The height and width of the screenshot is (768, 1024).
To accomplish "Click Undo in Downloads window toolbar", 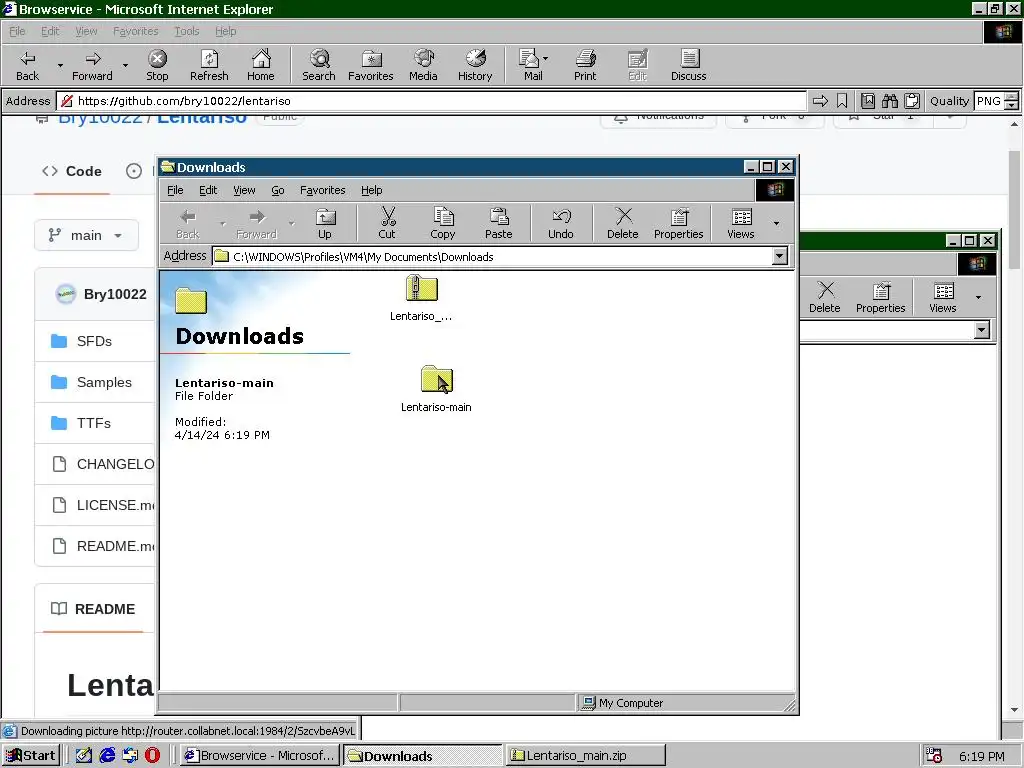I will pyautogui.click(x=560, y=224).
